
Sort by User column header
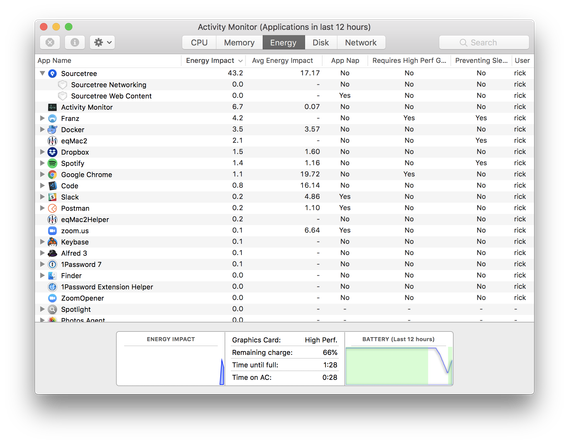522,61
